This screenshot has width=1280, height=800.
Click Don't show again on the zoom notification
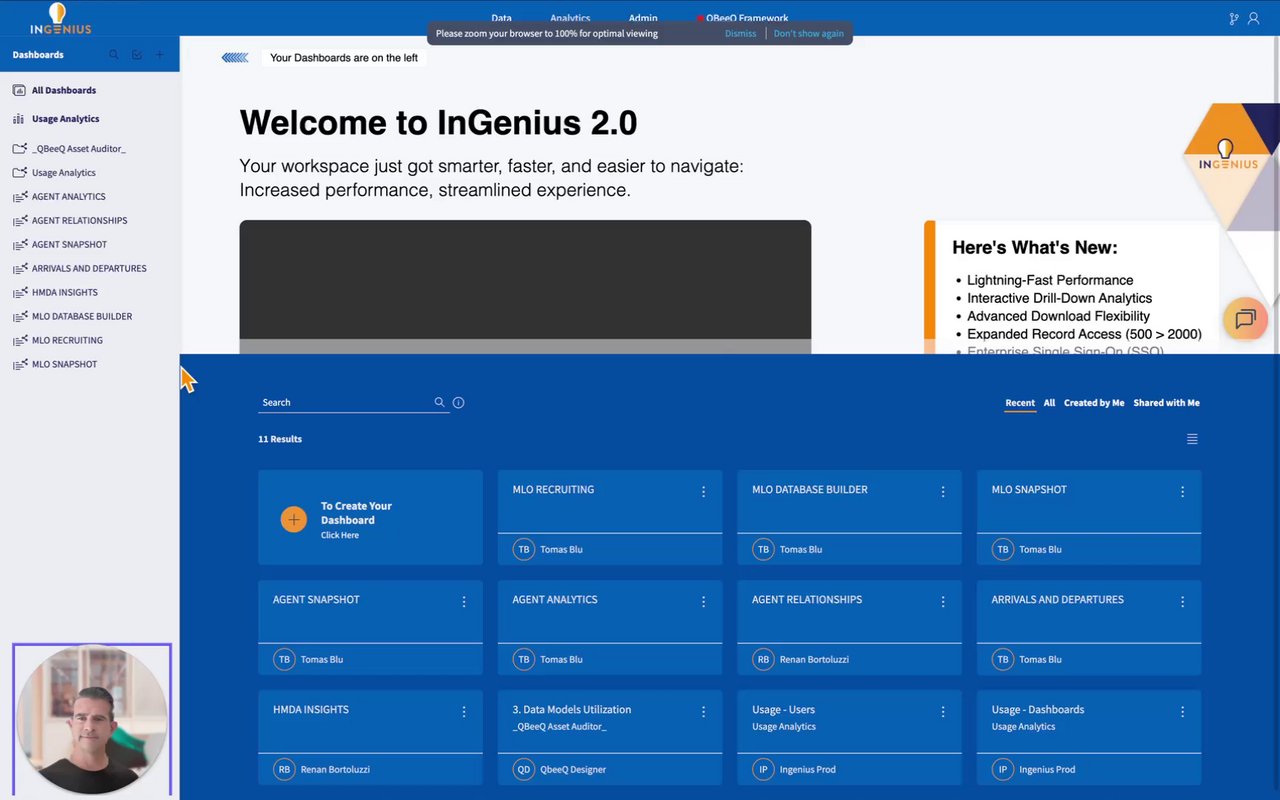tap(808, 33)
